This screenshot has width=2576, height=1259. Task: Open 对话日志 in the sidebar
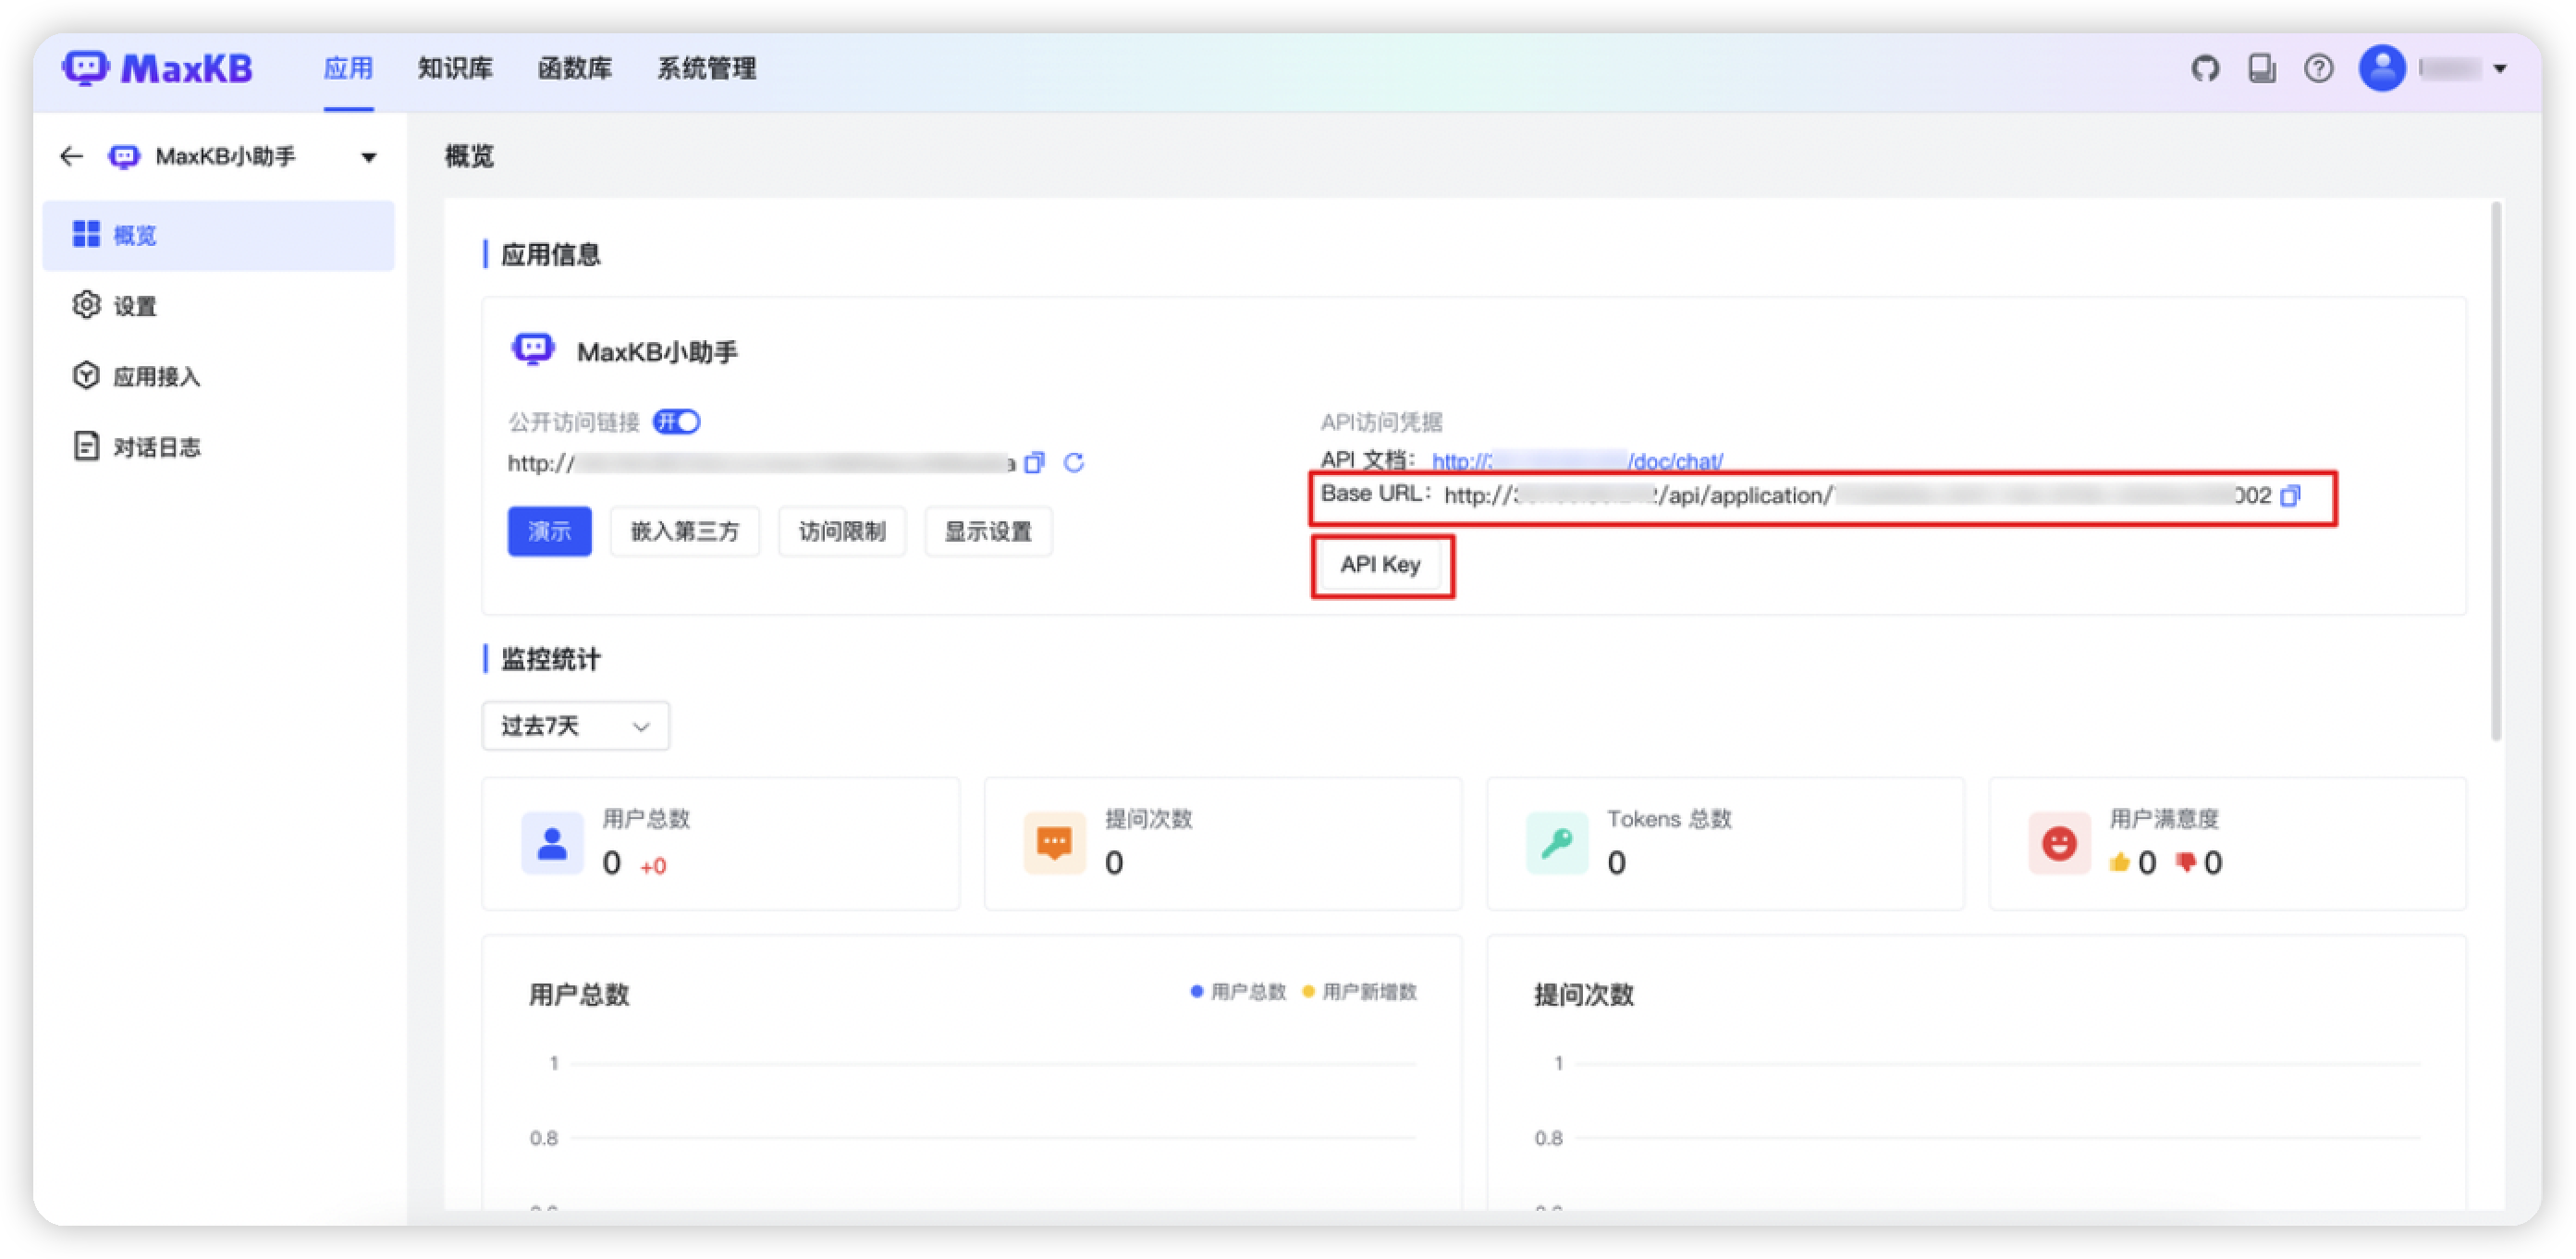tap(218, 446)
